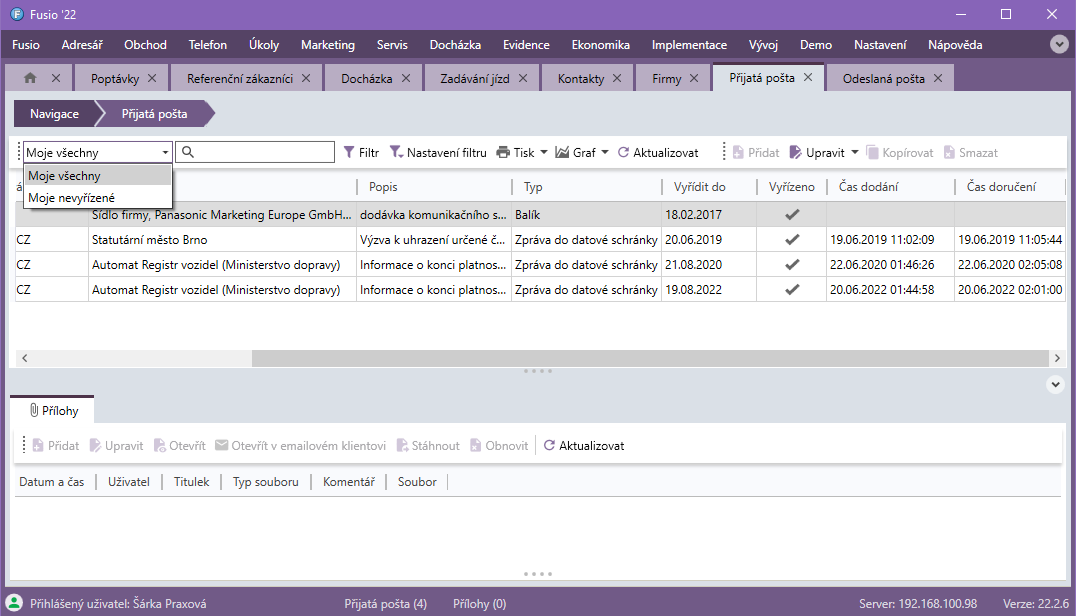This screenshot has height=616, width=1076.
Task: Open the Docházka menu
Action: click(x=455, y=45)
